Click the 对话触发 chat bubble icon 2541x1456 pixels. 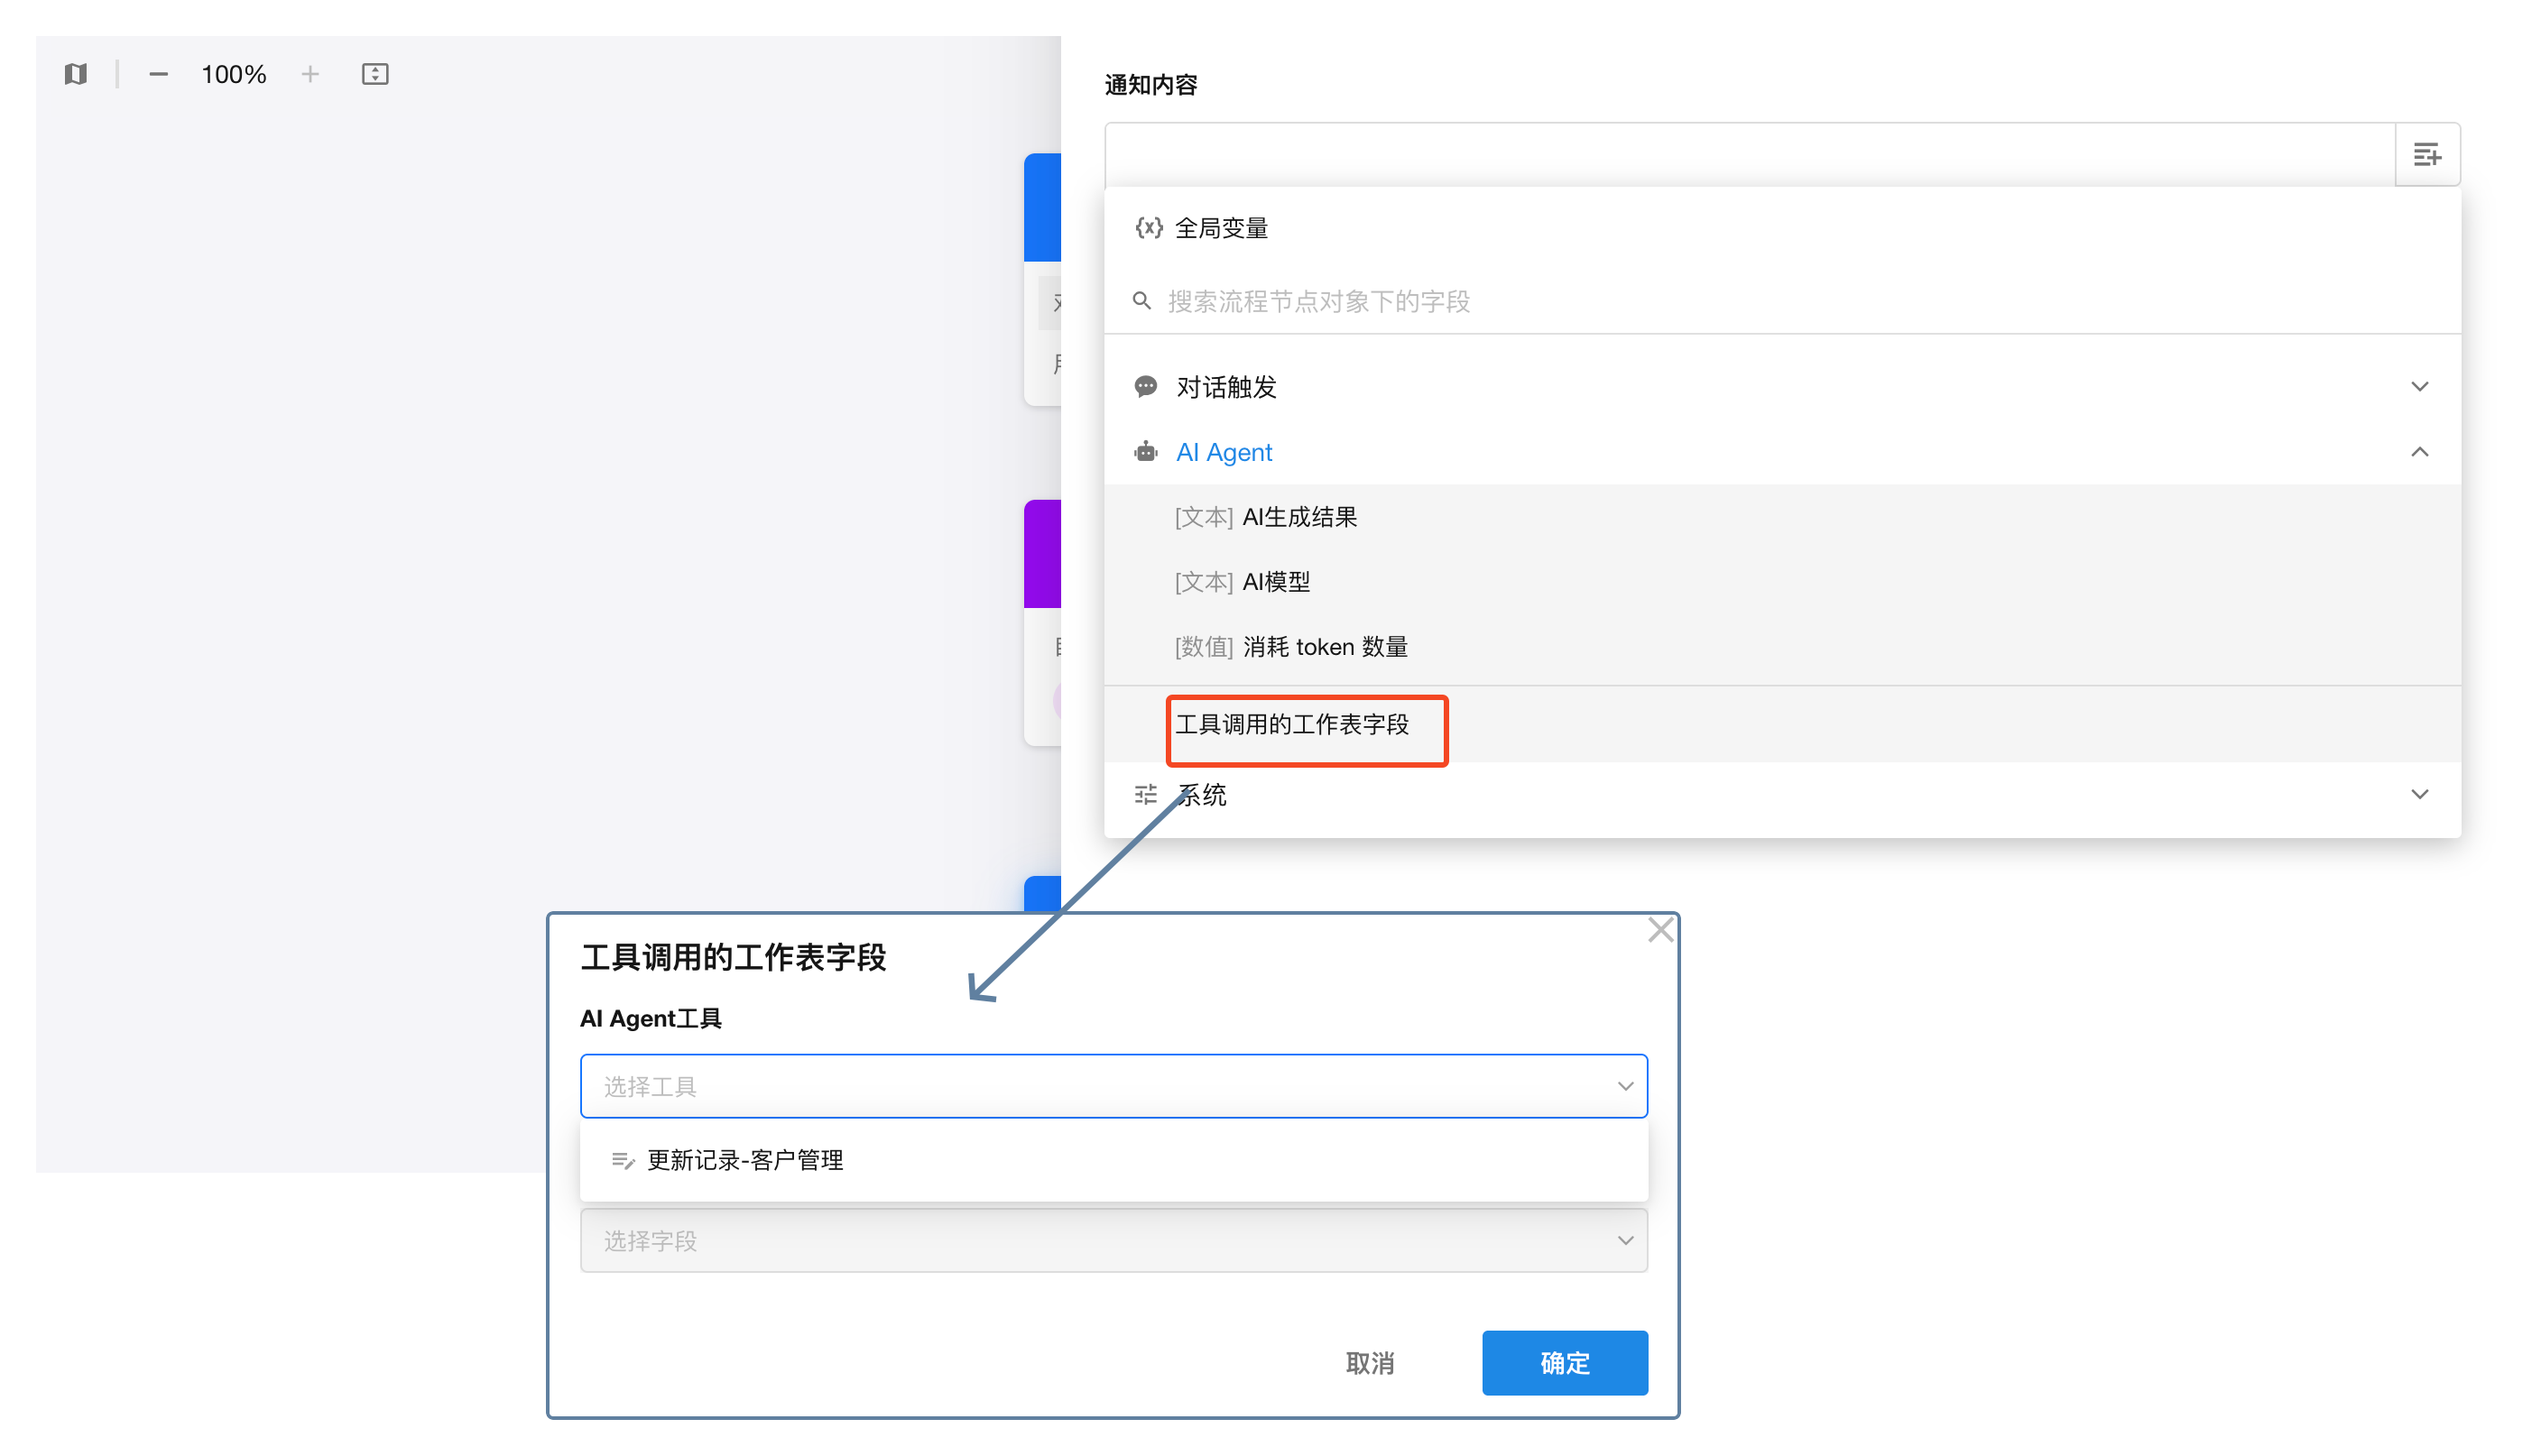(x=1146, y=387)
